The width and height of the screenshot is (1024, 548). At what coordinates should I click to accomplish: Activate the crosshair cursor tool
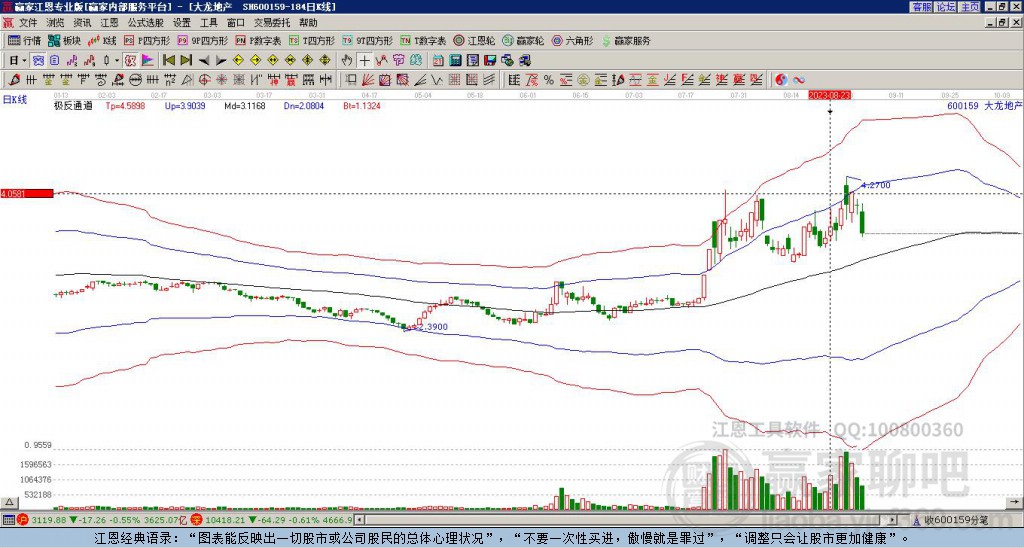(364, 61)
